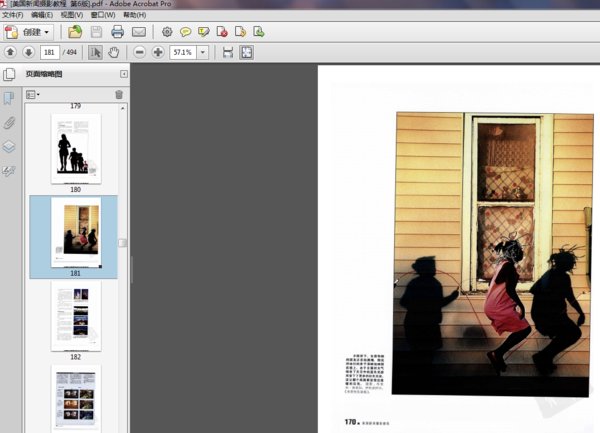The height and width of the screenshot is (433, 600).
Task: Go to next page with down arrow
Action: click(28, 52)
